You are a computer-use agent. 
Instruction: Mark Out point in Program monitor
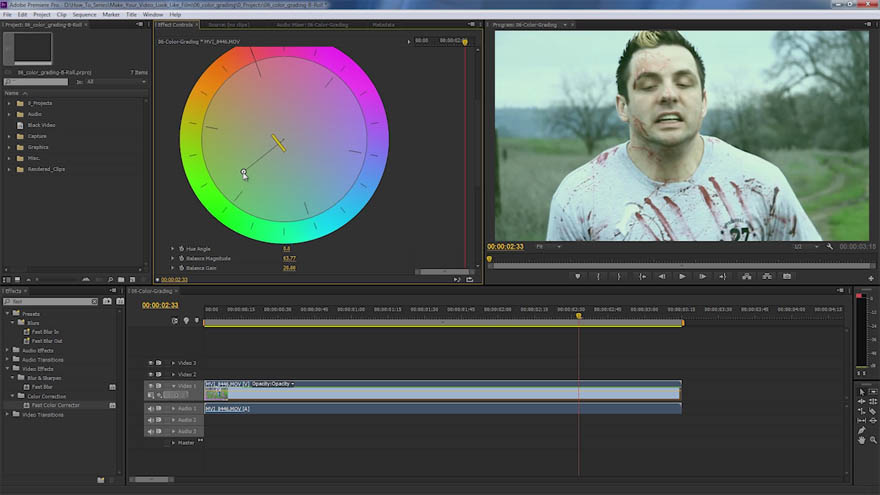618,276
